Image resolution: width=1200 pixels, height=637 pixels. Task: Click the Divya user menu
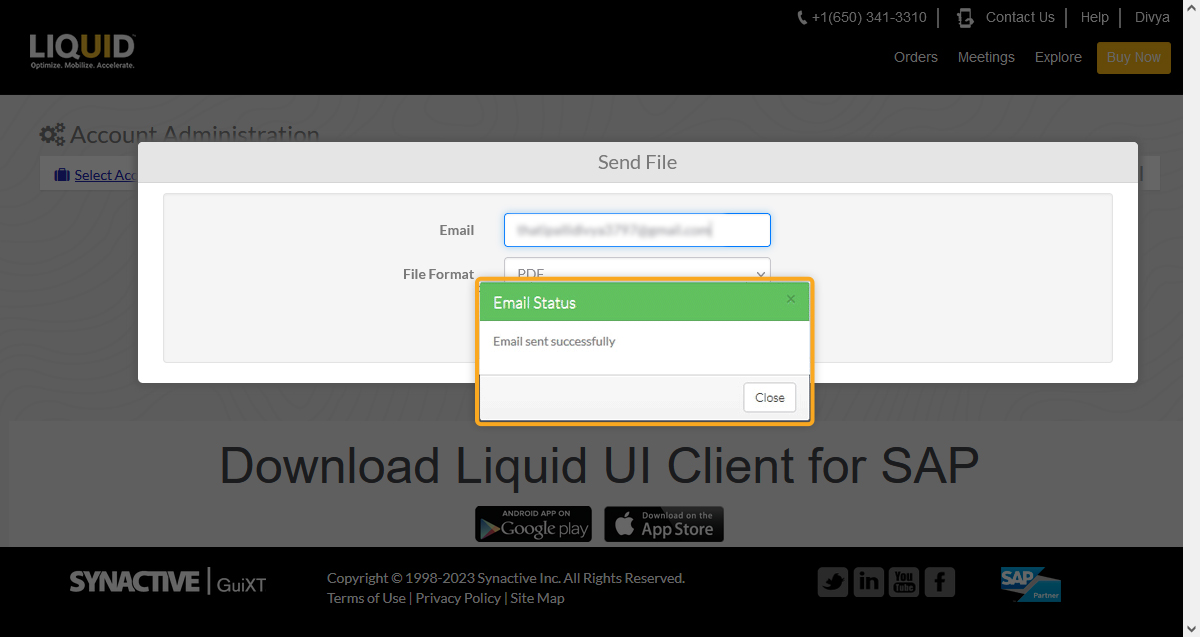(x=1152, y=17)
